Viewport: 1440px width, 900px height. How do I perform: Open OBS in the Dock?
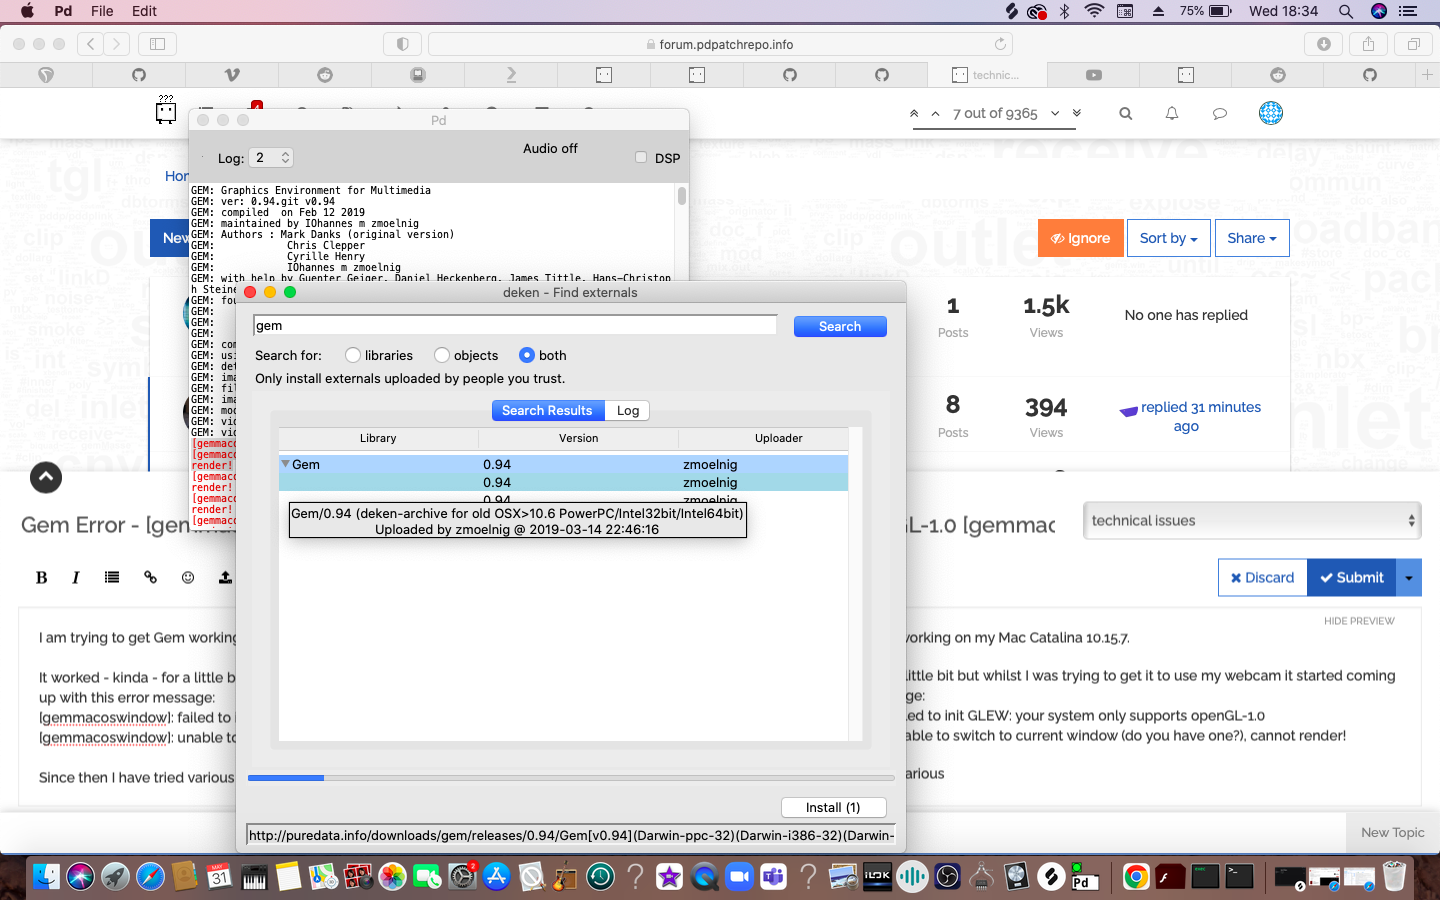[947, 877]
